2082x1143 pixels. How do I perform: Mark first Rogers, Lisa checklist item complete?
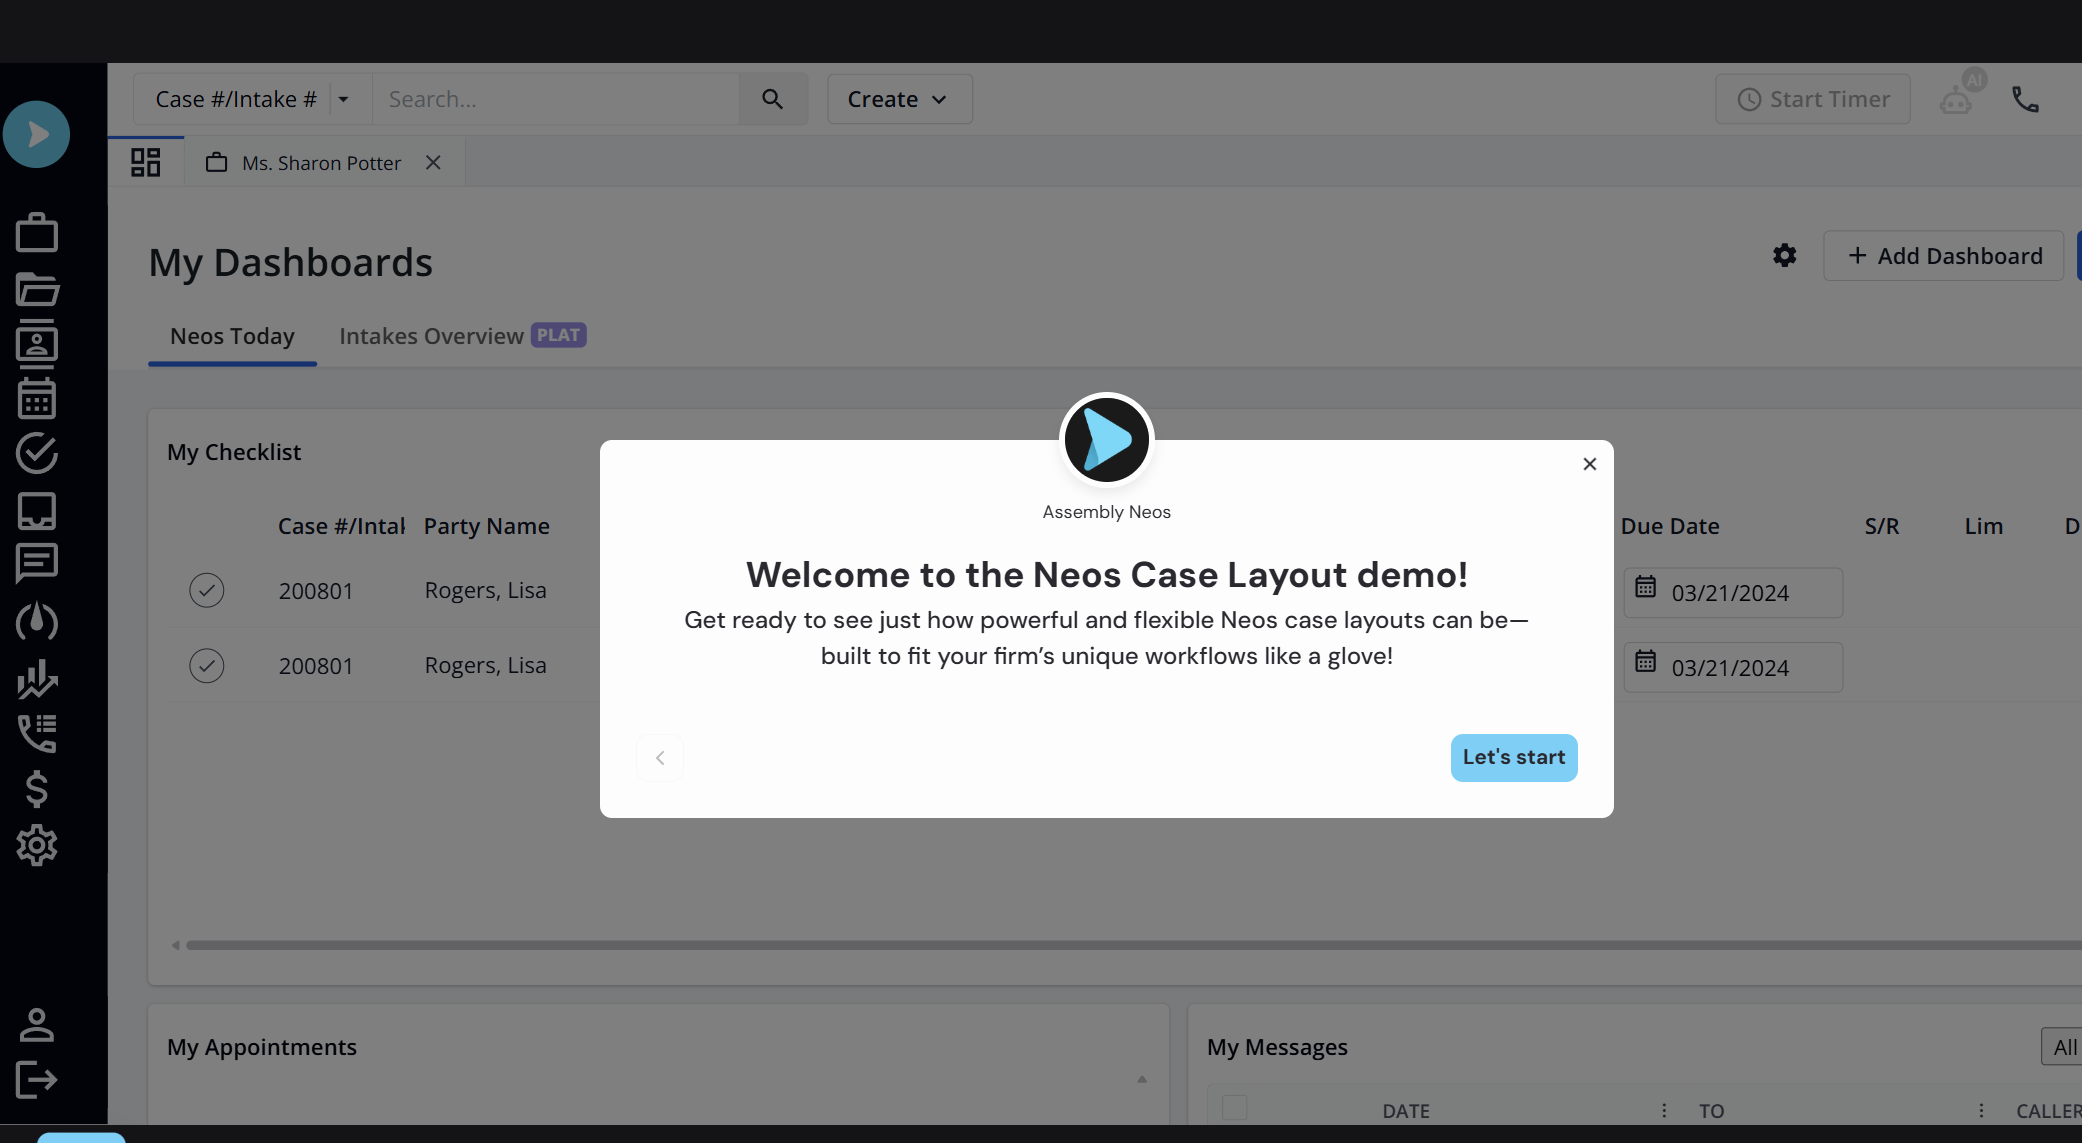(207, 590)
